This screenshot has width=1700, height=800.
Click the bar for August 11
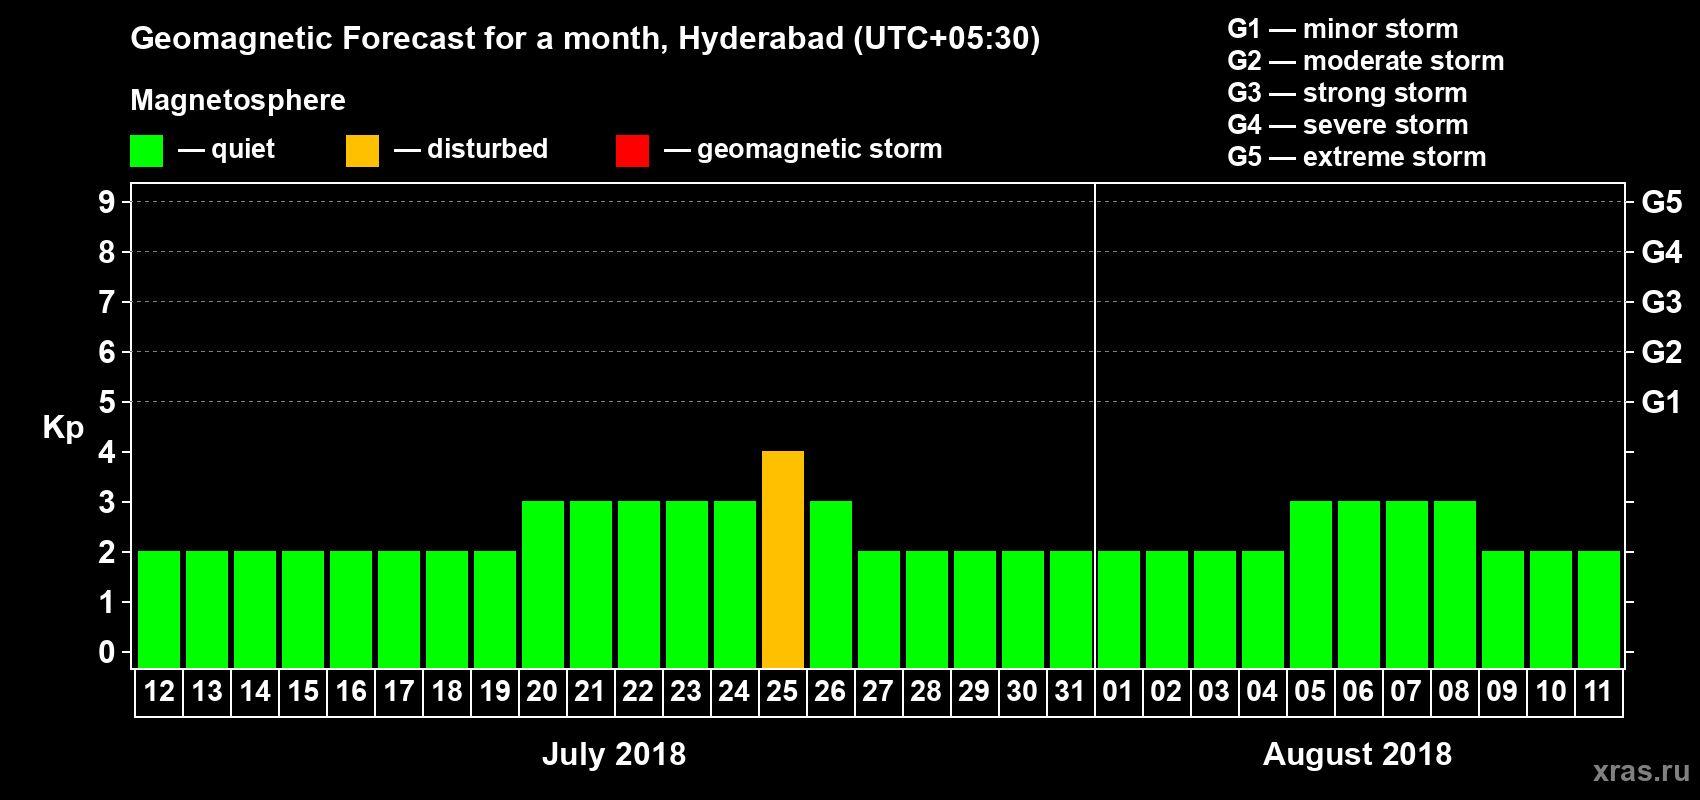pos(1599,609)
